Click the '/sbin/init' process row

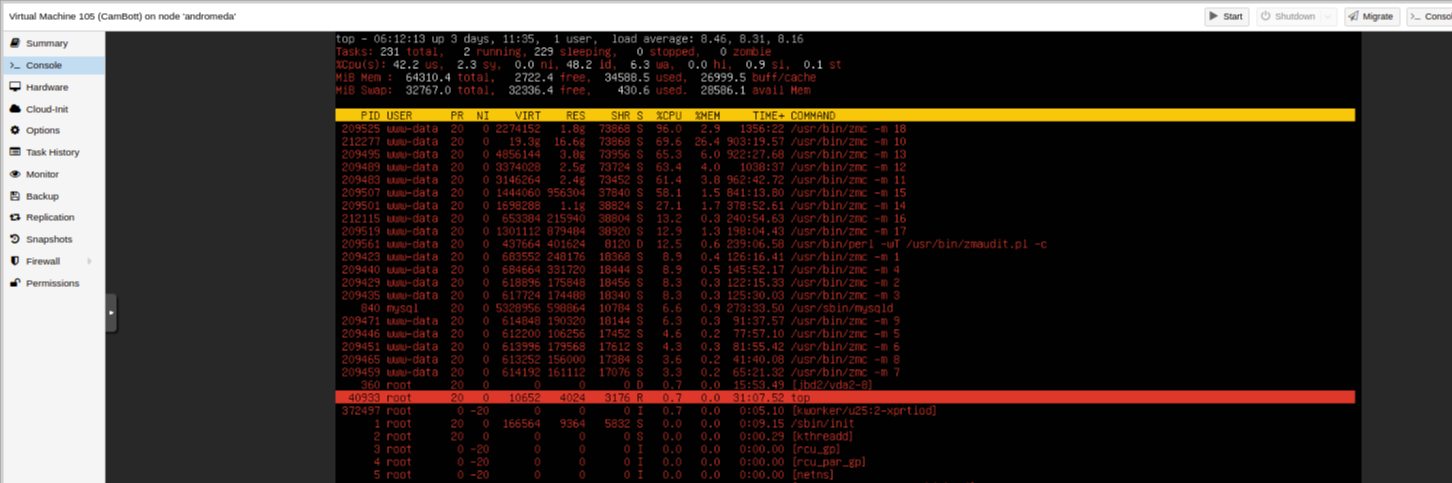pos(845,423)
